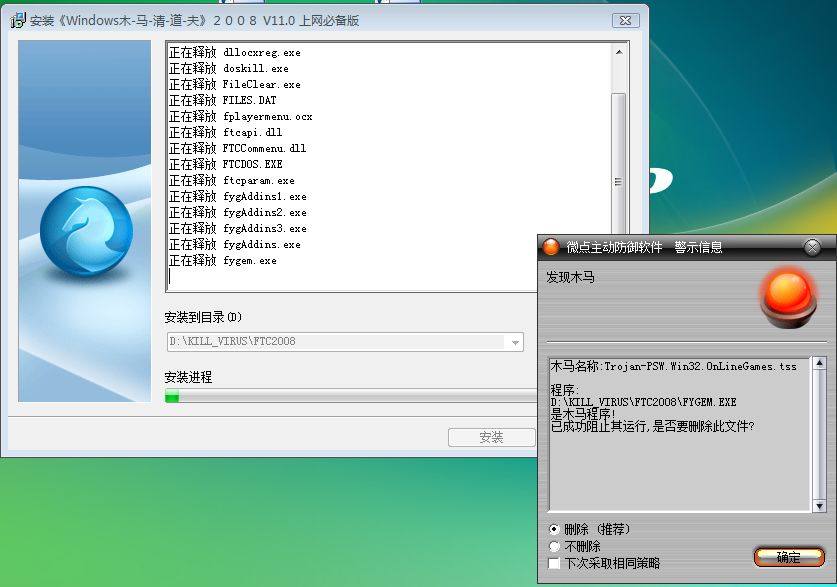The image size is (837, 587).
Task: Click the log line 正在释放 dllocxreg.exe
Action: [235, 52]
